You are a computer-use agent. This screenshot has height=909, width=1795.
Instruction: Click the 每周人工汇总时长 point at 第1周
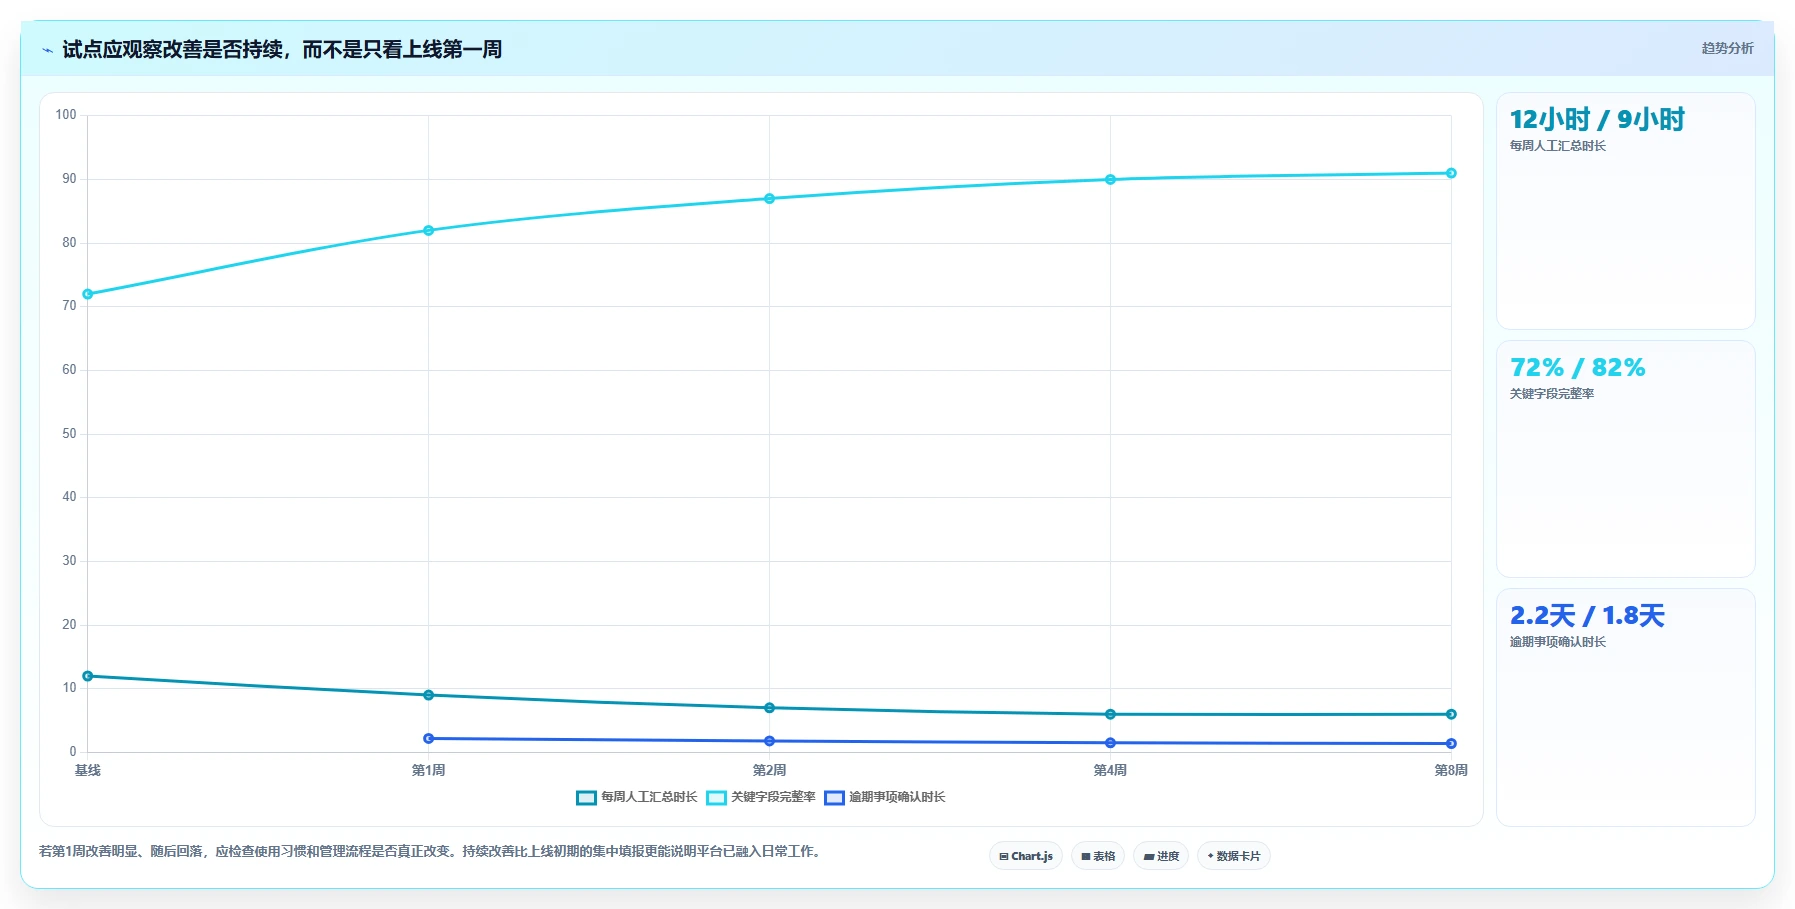pos(429,695)
